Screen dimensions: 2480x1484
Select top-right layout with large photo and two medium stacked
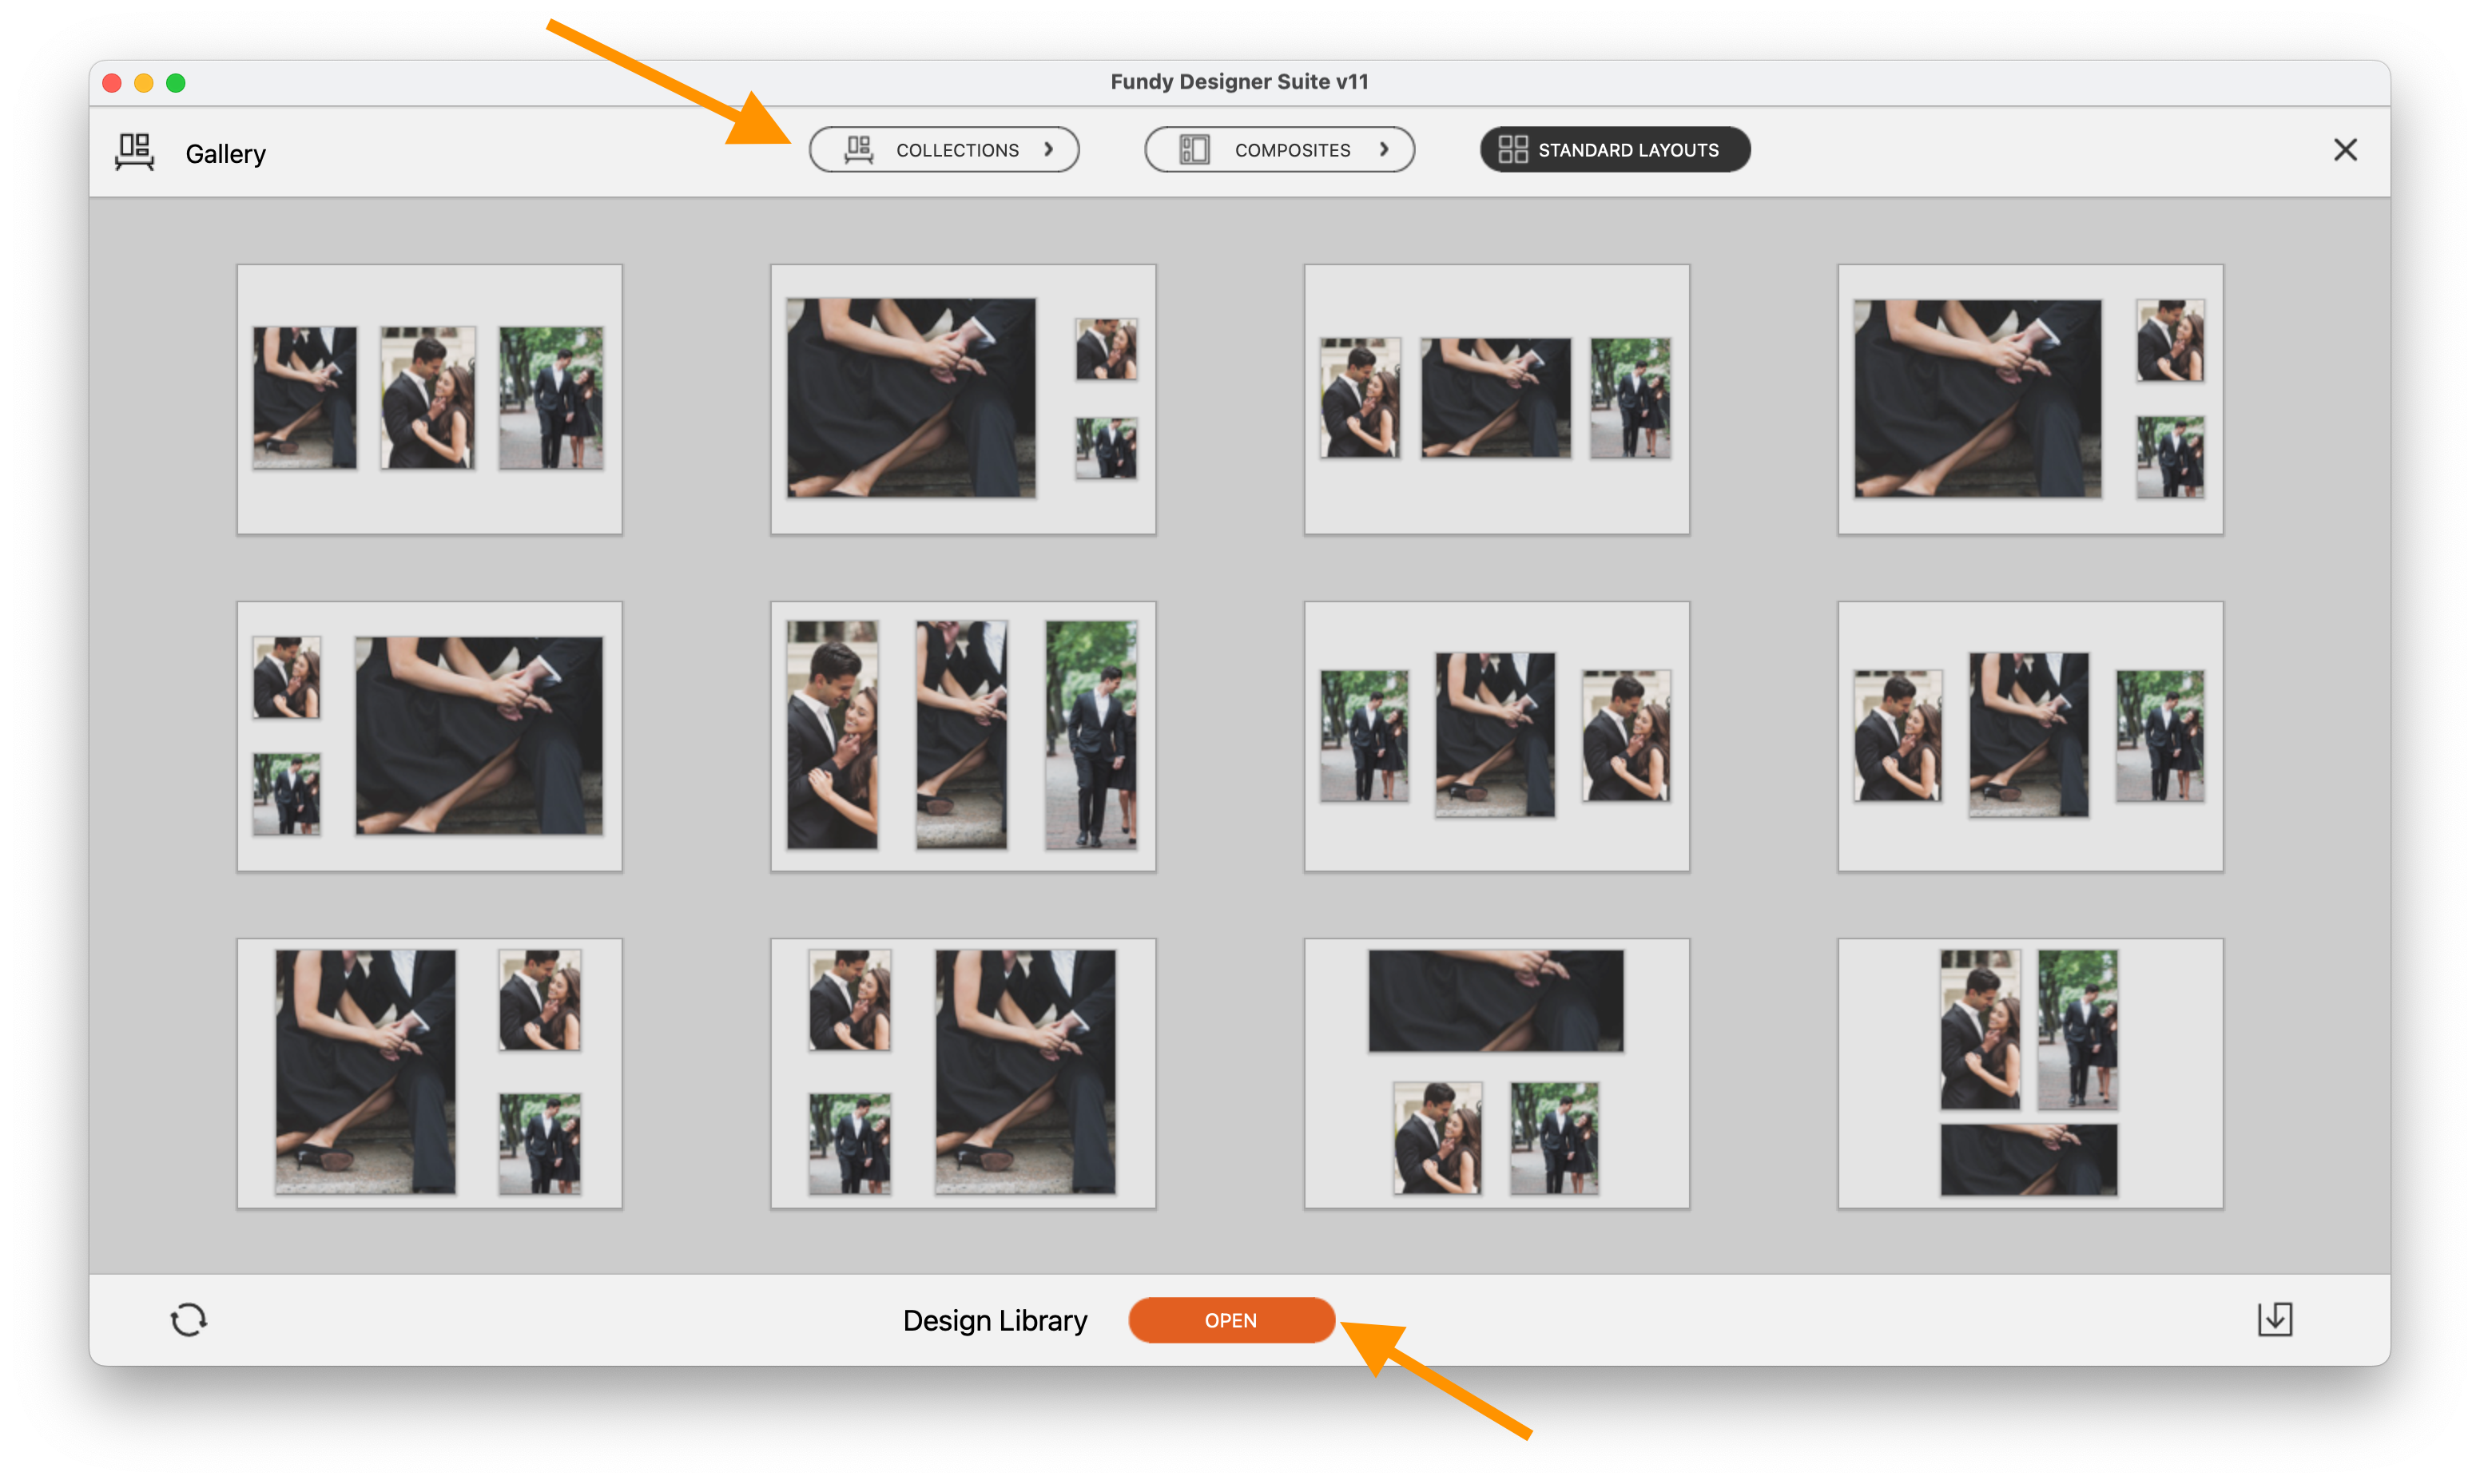click(2030, 399)
